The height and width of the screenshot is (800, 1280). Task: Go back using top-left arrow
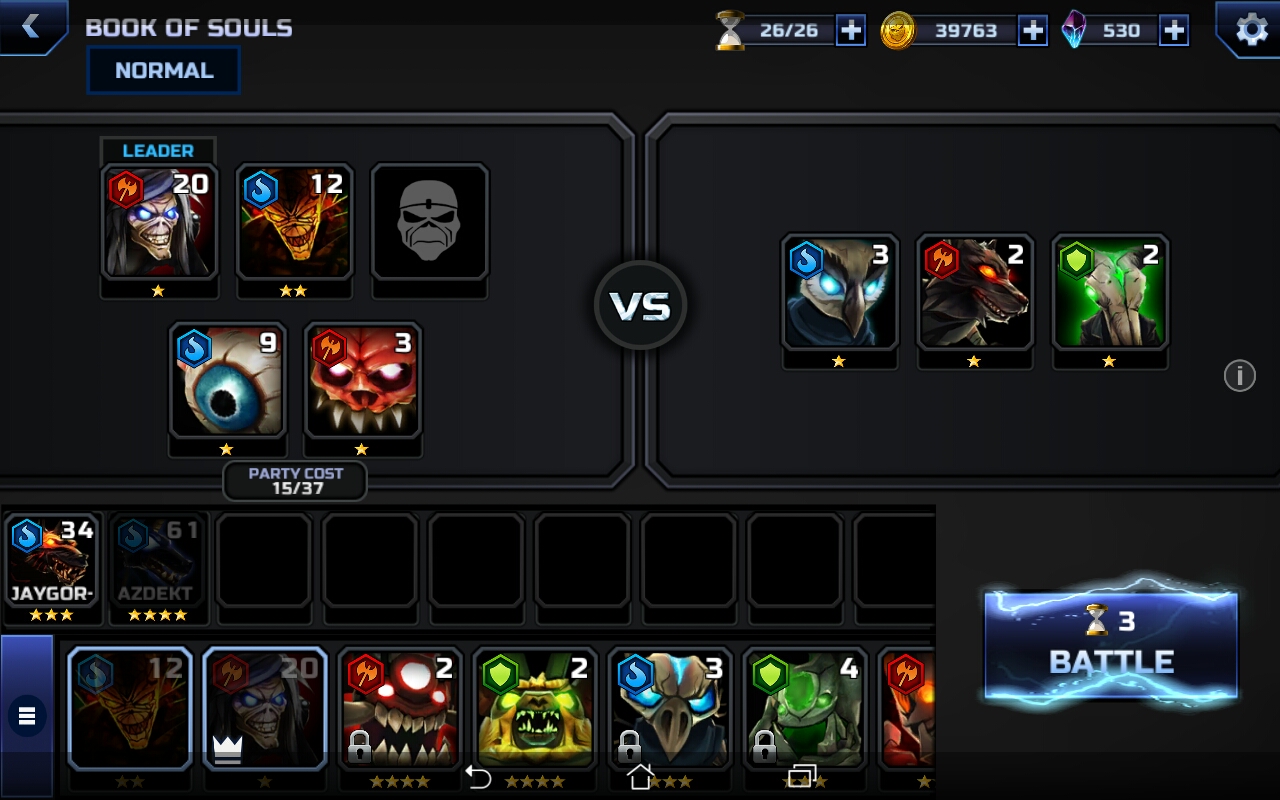31,26
